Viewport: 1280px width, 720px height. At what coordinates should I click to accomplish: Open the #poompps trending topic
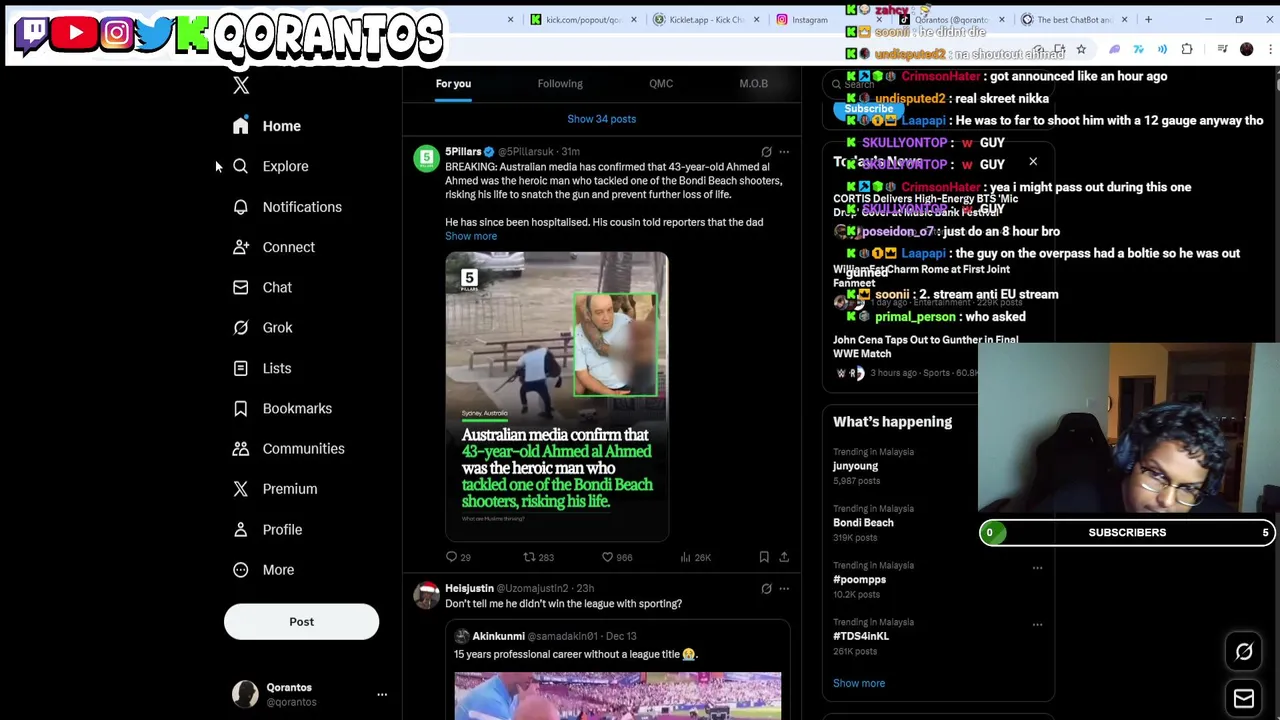pos(860,580)
